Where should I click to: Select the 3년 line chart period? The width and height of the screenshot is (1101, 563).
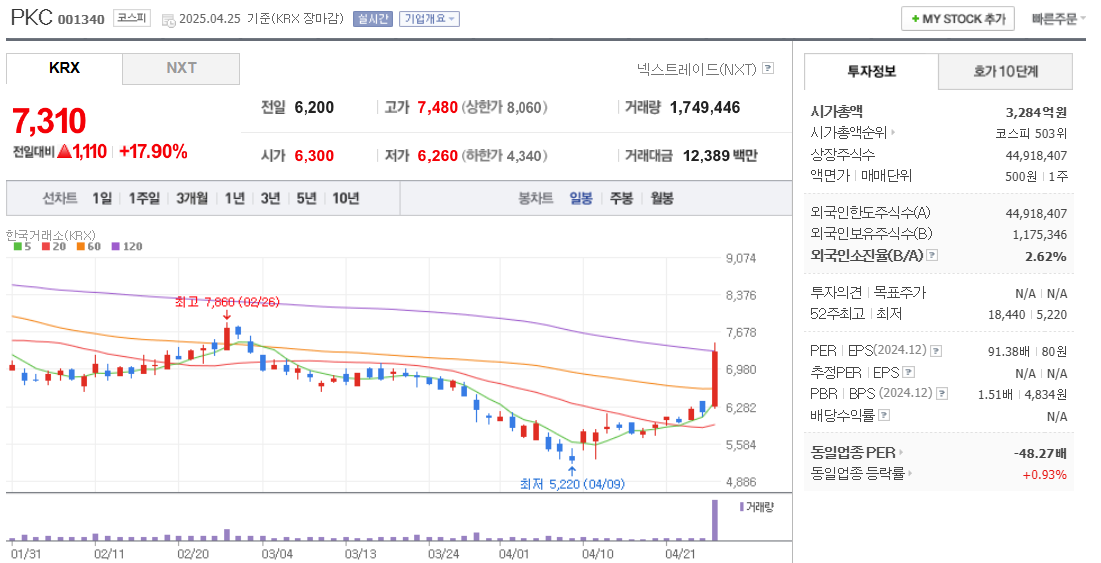point(270,199)
